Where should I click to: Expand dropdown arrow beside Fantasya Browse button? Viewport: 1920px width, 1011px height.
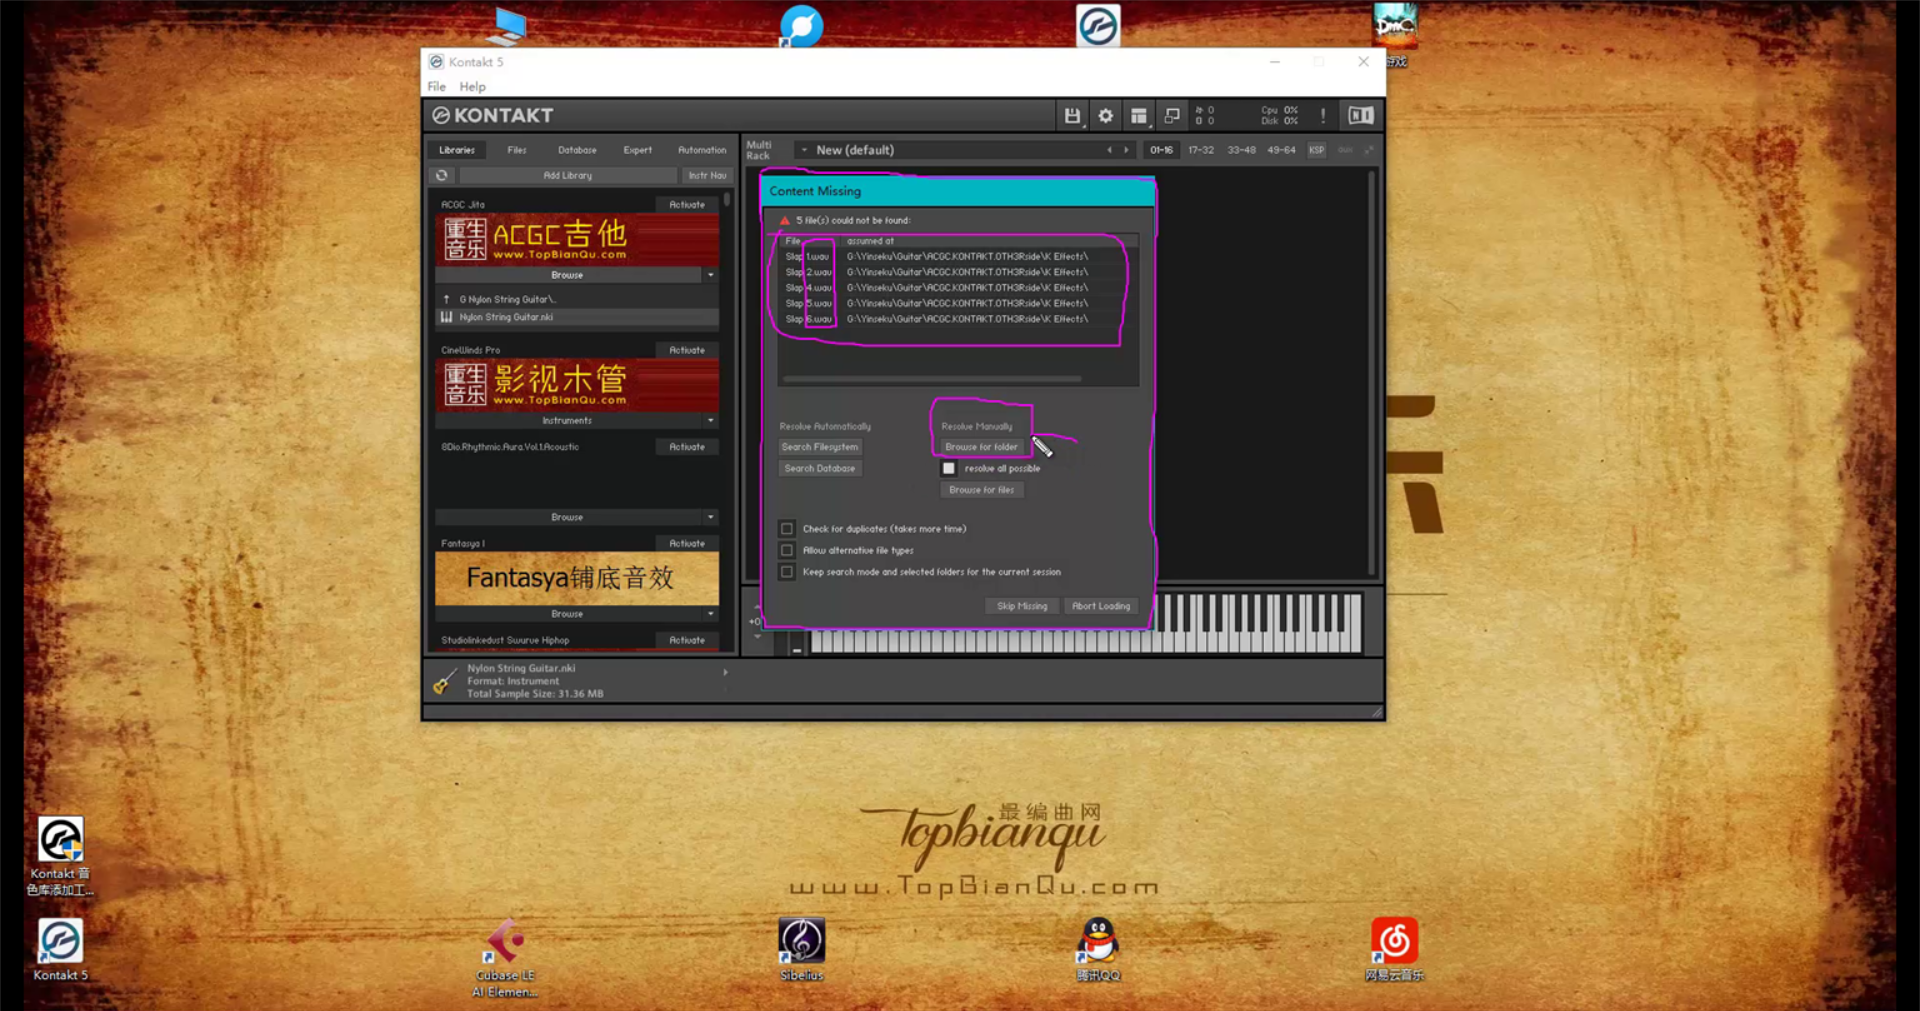[711, 614]
